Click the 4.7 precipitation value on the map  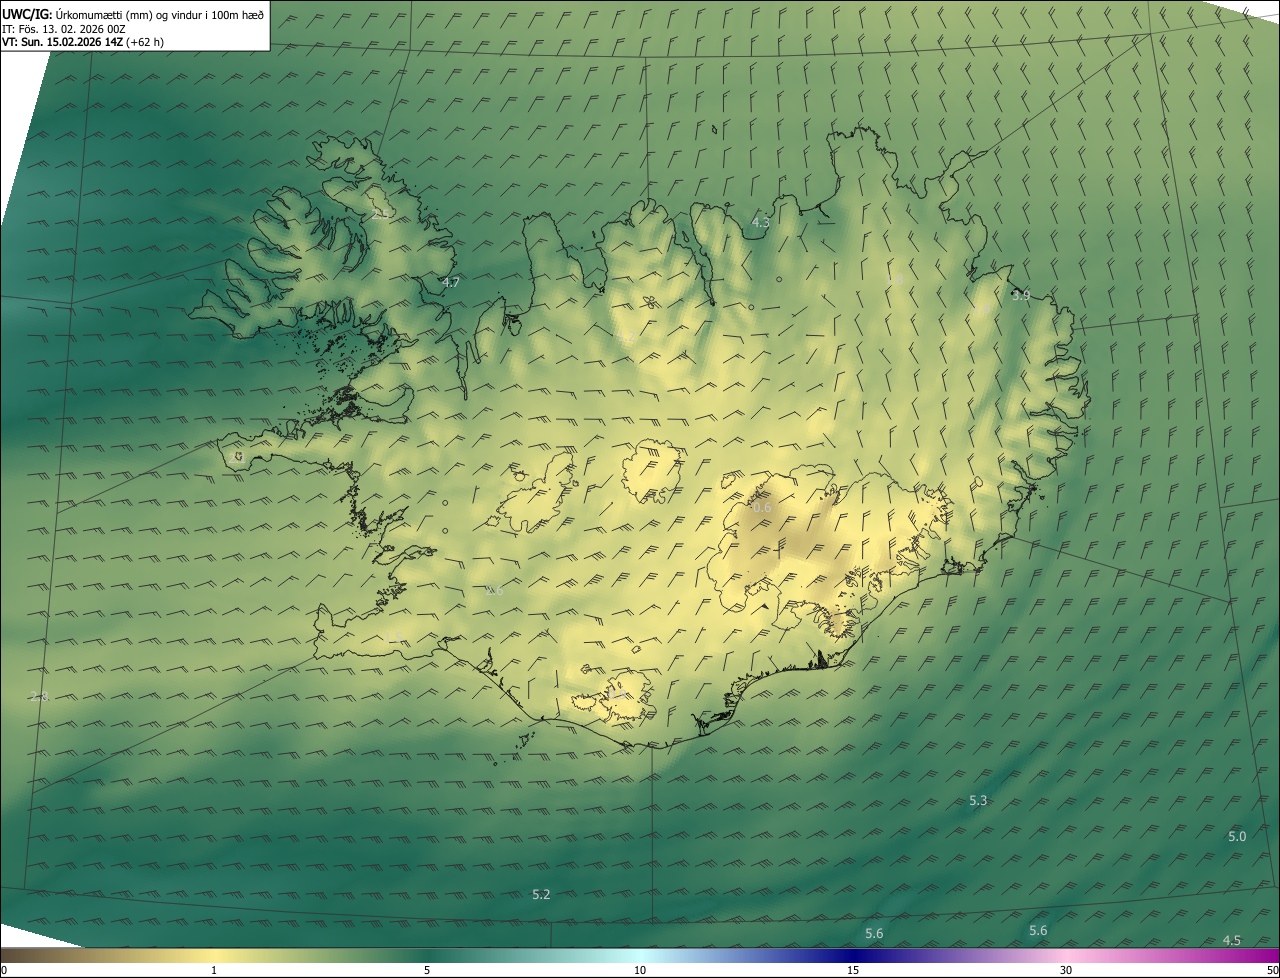point(451,283)
